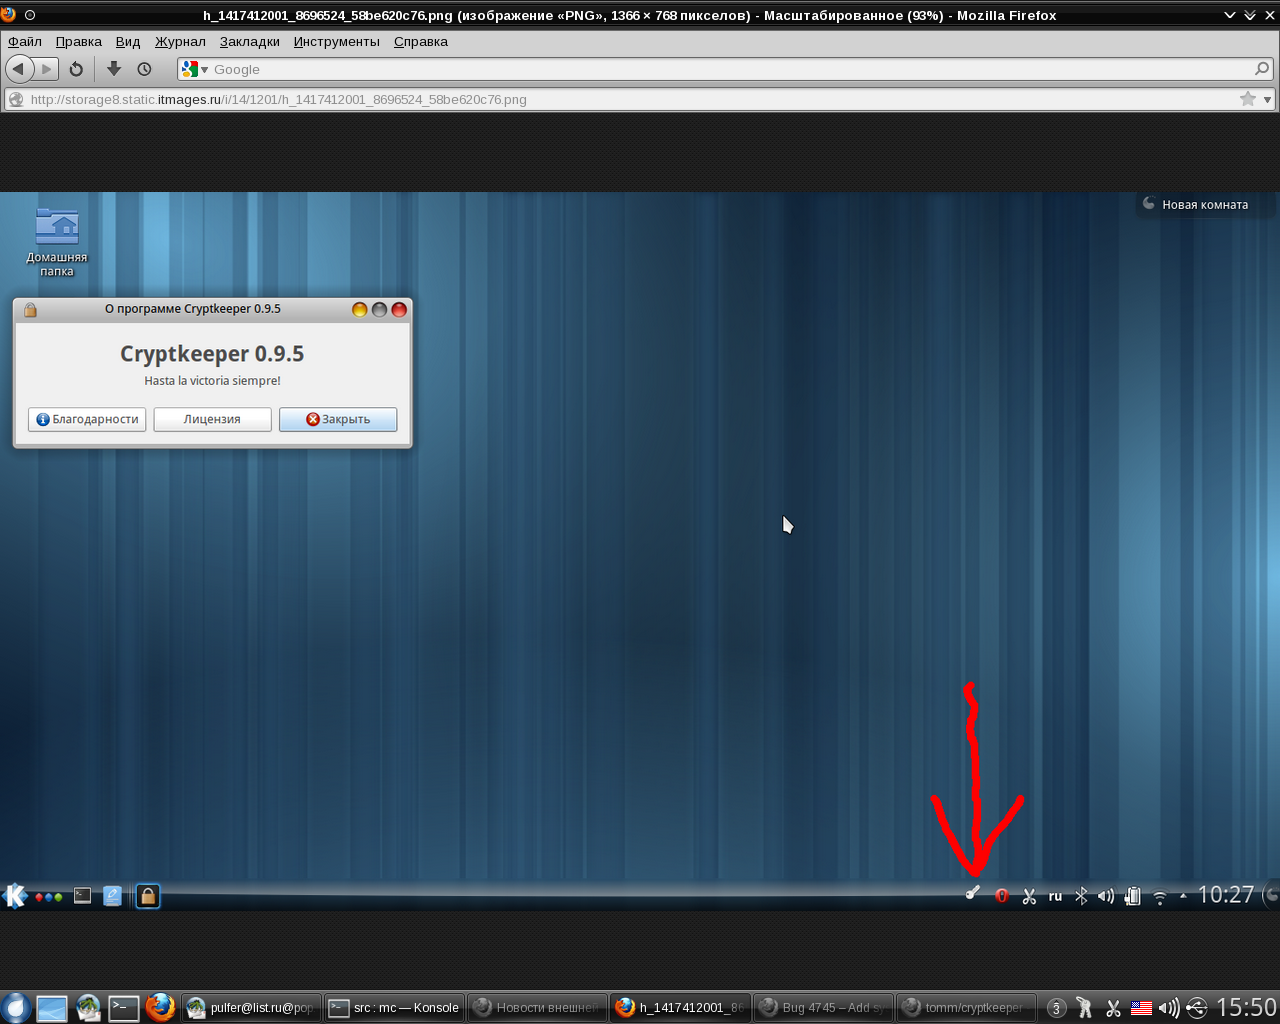Launch the mail client icon in the bottom taskbar

click(x=88, y=1008)
